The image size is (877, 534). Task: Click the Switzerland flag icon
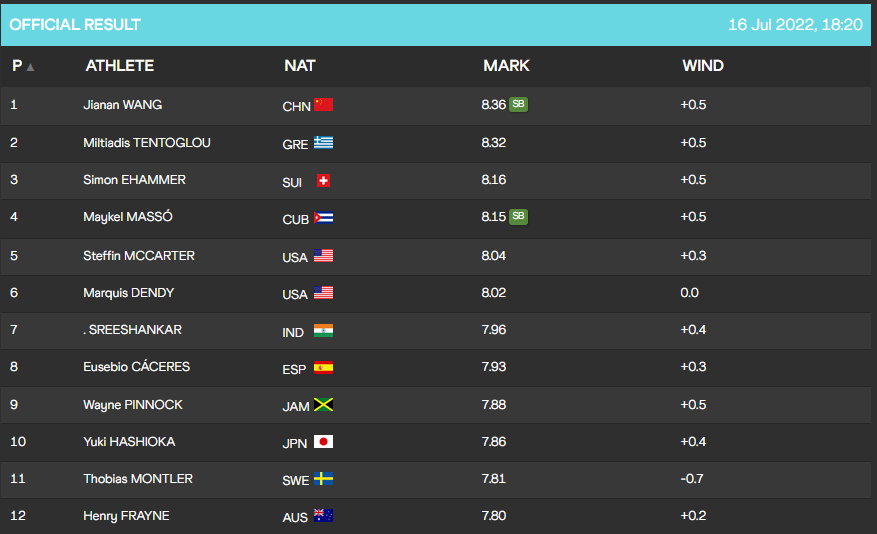323,181
